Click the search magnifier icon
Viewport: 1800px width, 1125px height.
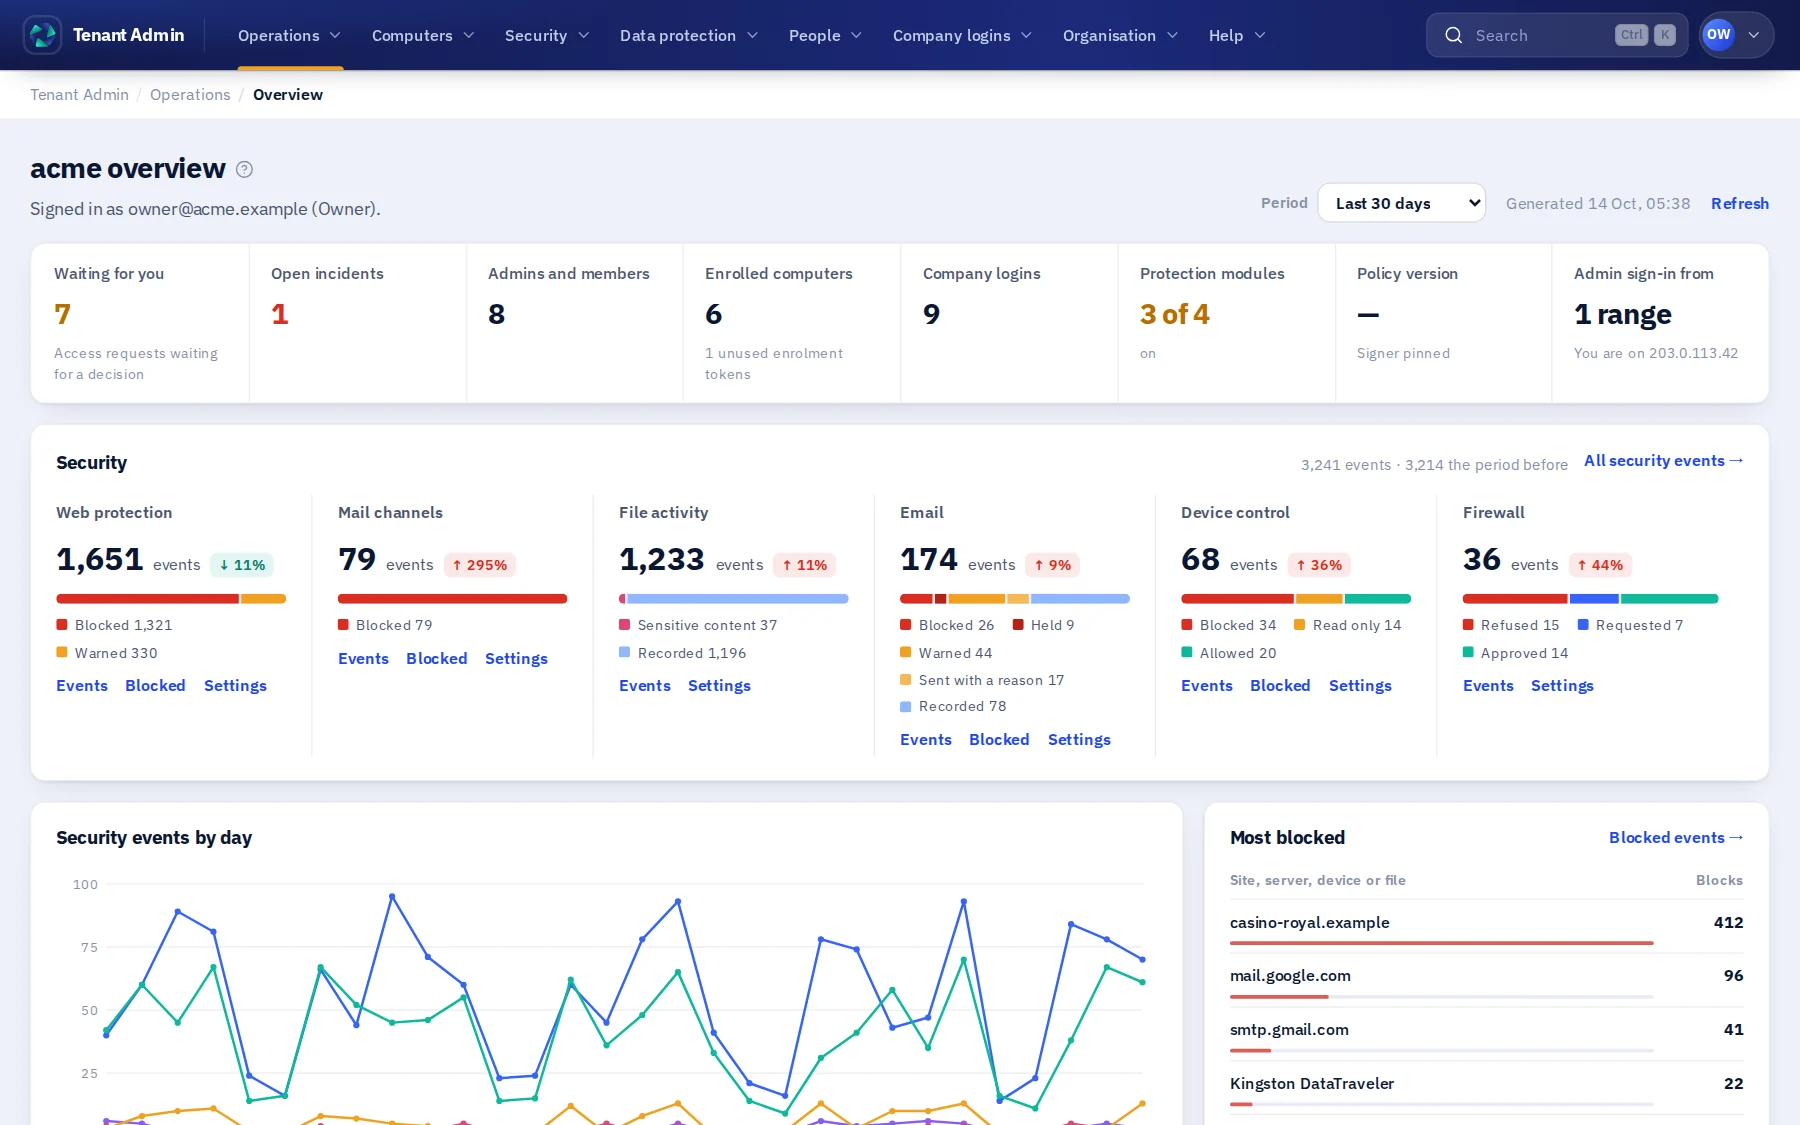point(1453,36)
